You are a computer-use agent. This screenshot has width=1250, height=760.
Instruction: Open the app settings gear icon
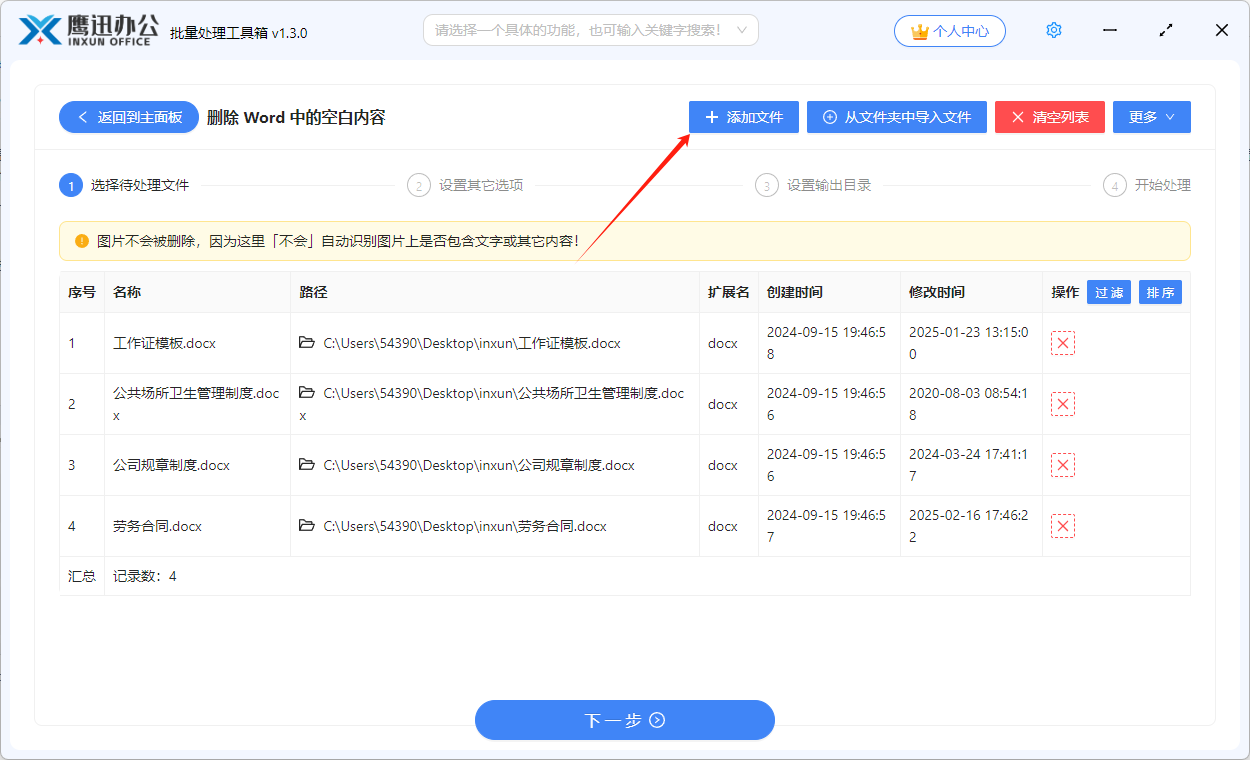click(x=1053, y=30)
